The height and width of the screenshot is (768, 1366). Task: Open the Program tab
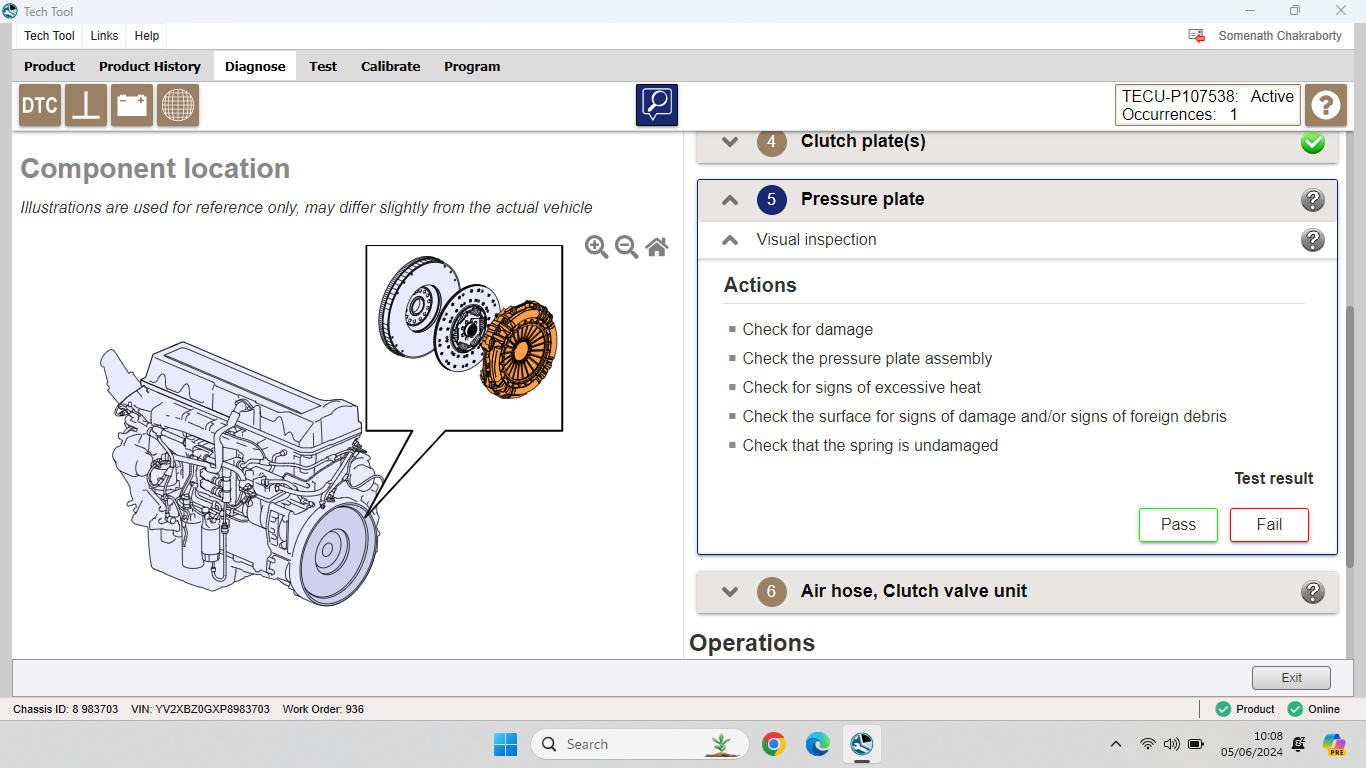tap(472, 66)
